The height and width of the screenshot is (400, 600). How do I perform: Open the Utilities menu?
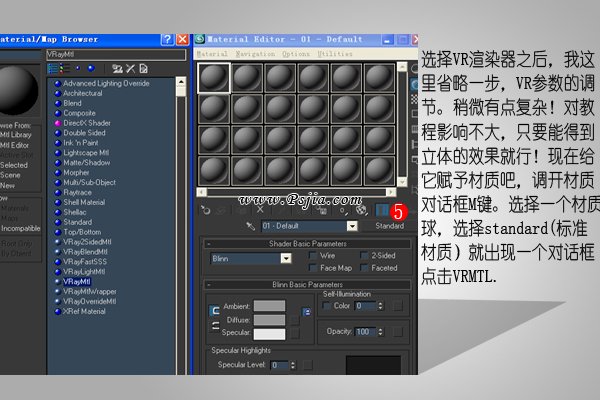pyautogui.click(x=335, y=53)
